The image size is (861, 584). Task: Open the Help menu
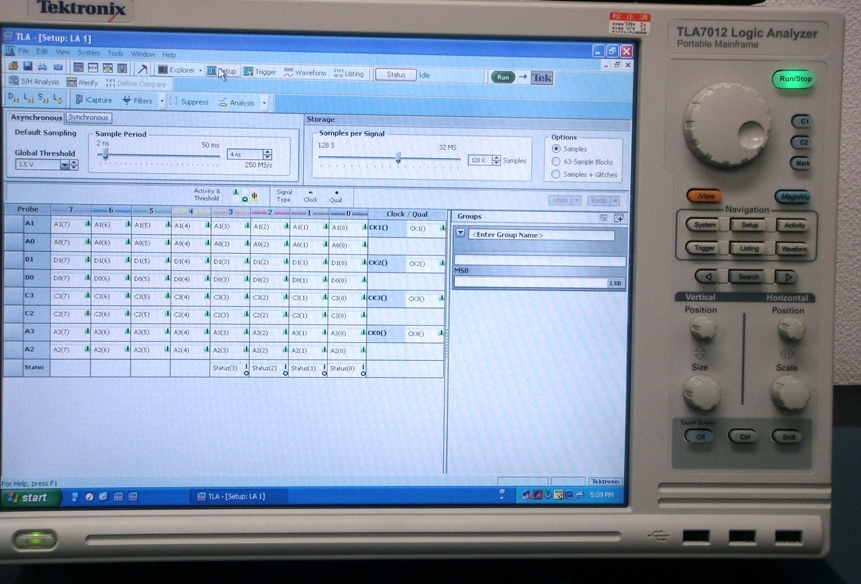click(169, 54)
